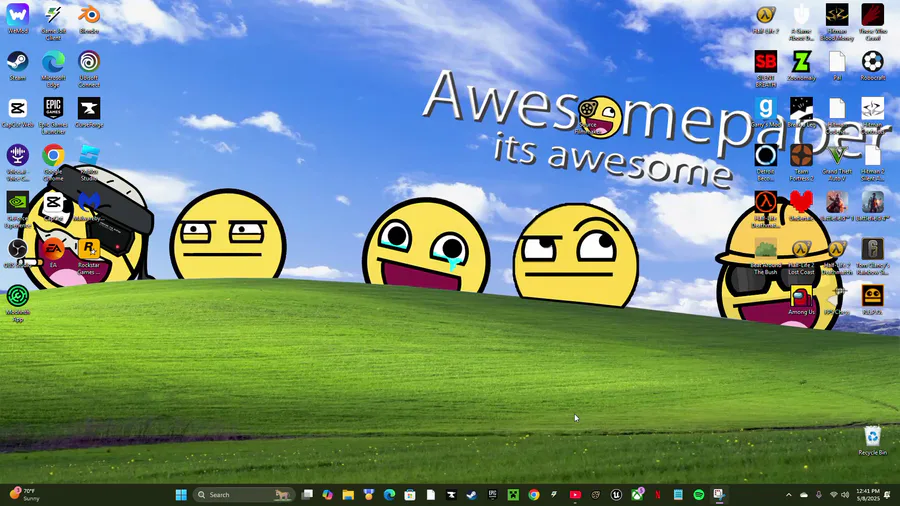This screenshot has height=506, width=900.
Task: Select the Team Fortress 2 desktop icon
Action: pos(801,163)
